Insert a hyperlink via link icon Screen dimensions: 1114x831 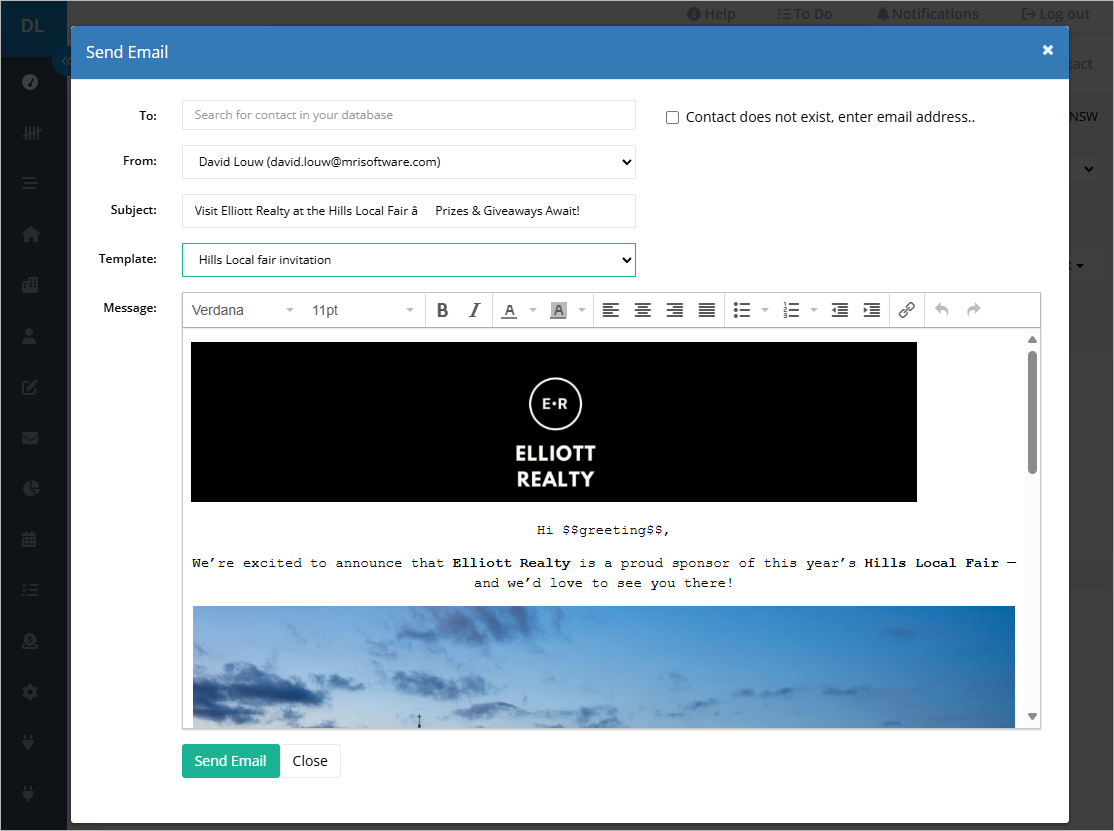pyautogui.click(x=907, y=310)
